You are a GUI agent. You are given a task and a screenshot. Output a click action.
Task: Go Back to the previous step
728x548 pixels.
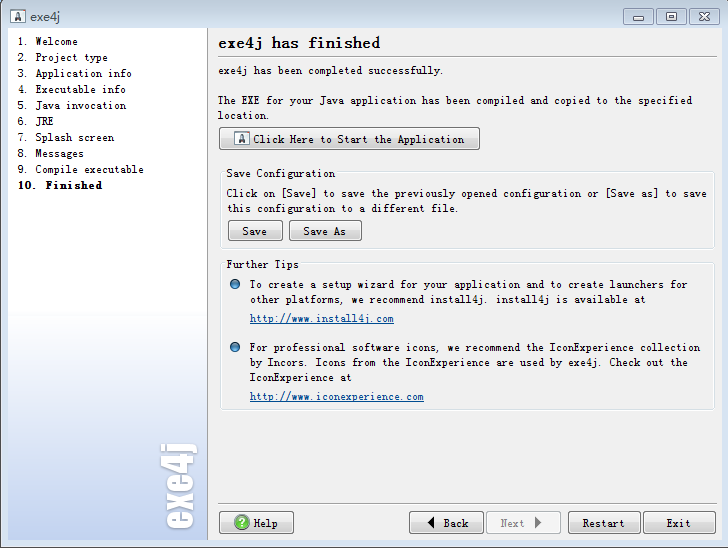pos(446,523)
